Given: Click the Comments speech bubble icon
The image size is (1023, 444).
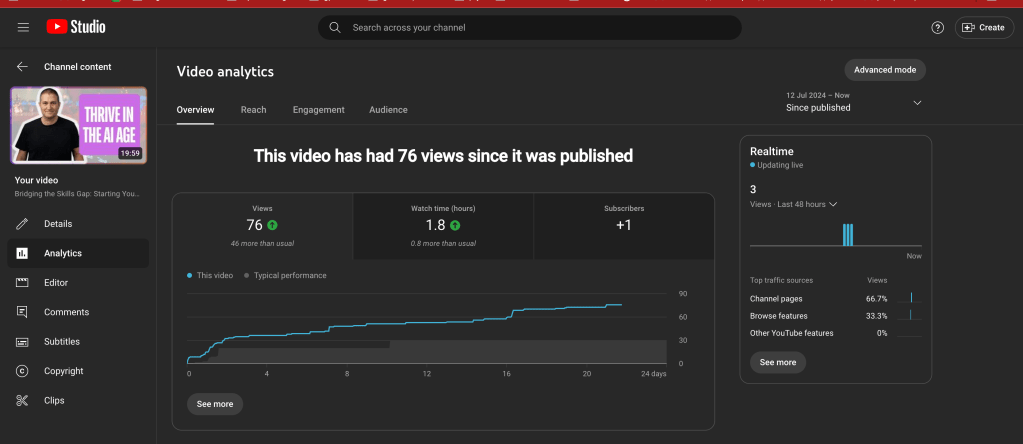Looking at the screenshot, I should (x=22, y=312).
